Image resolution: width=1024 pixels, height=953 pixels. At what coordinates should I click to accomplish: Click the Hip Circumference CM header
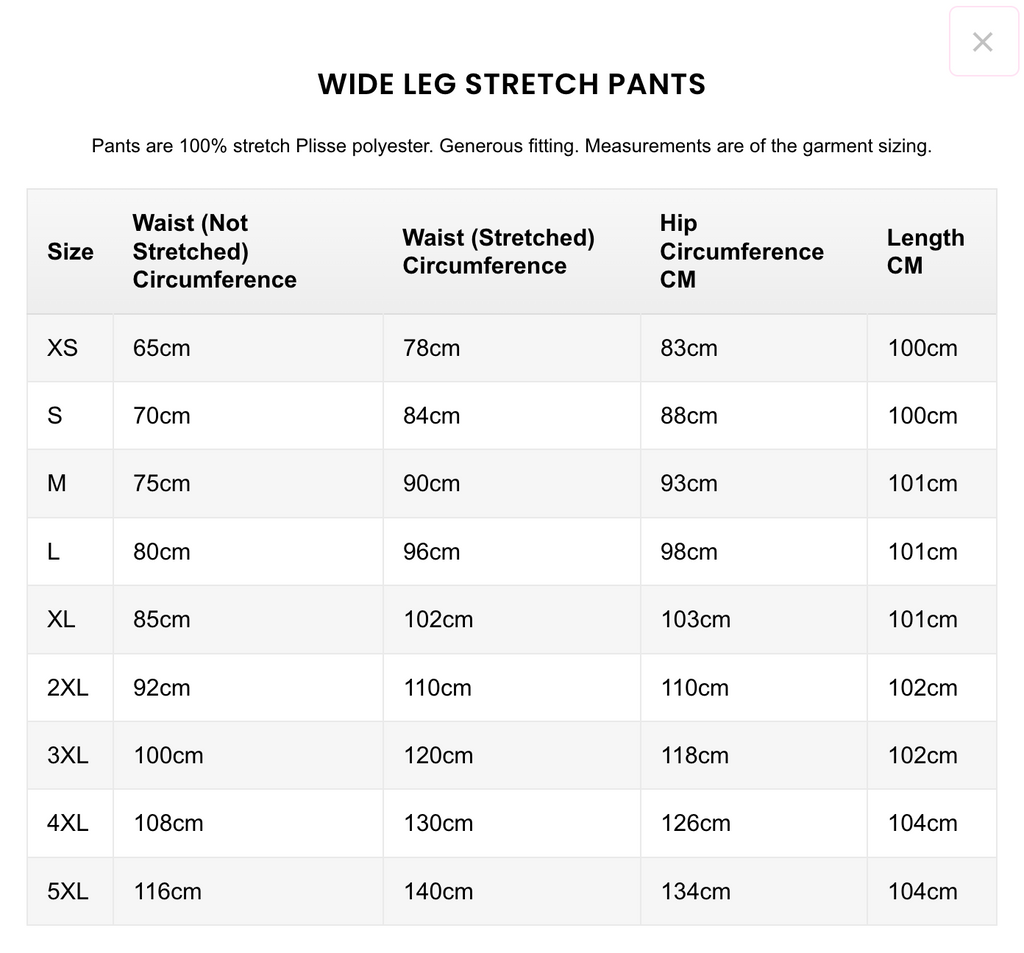[x=741, y=251]
